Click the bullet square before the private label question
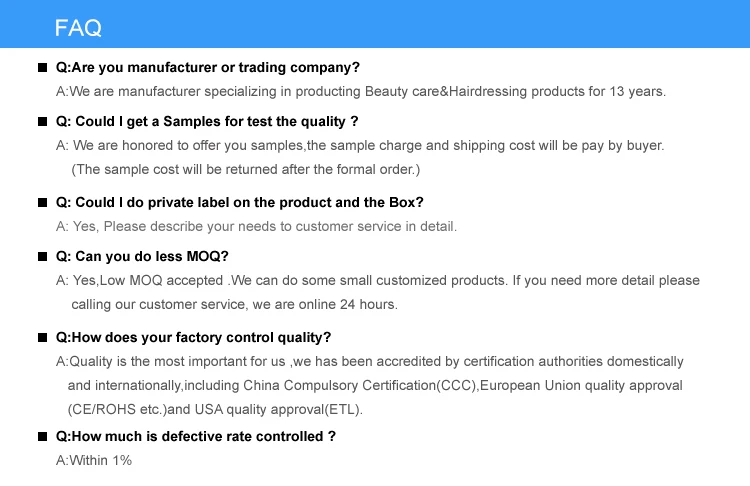750x486 pixels. coord(42,202)
